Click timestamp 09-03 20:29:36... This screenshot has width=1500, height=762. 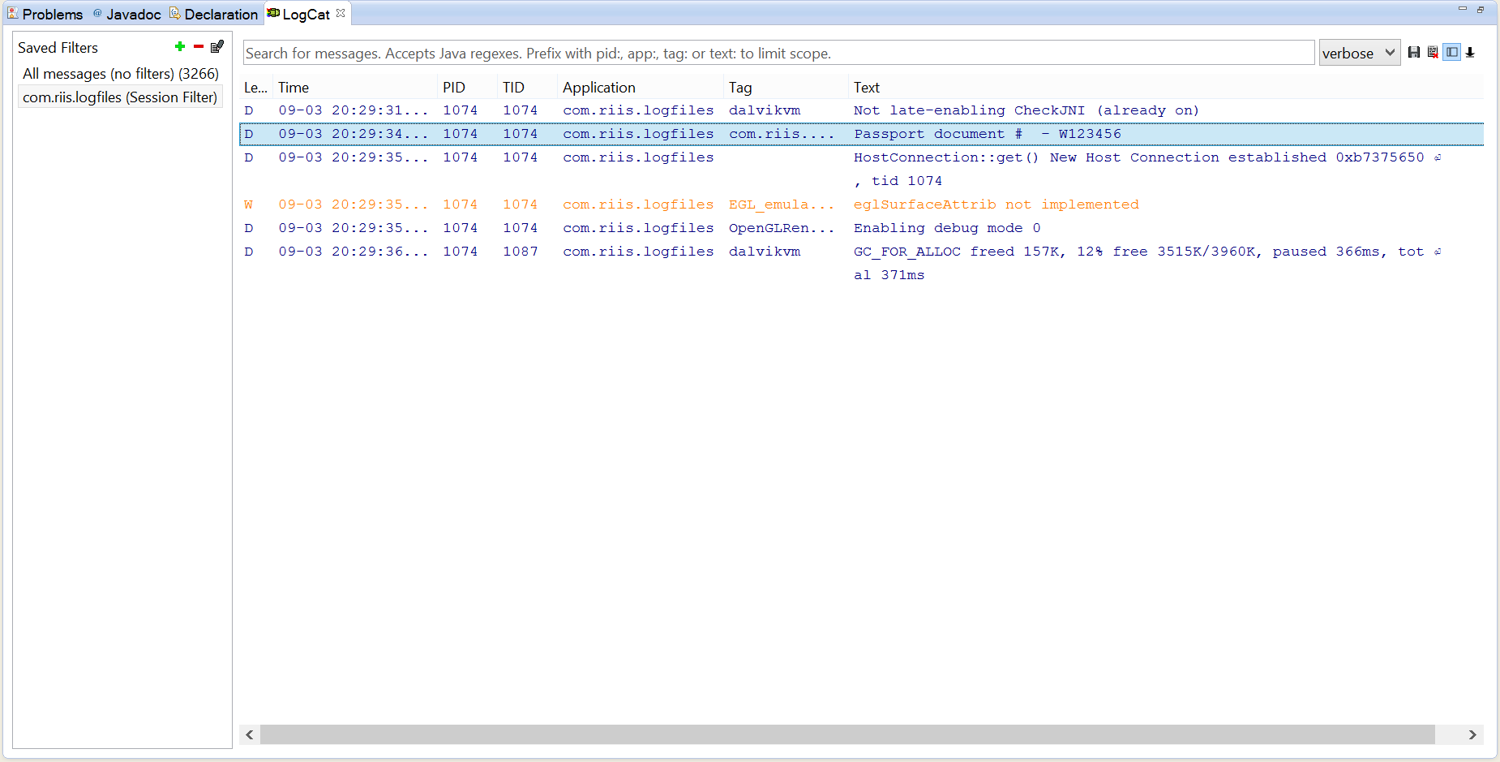(353, 251)
